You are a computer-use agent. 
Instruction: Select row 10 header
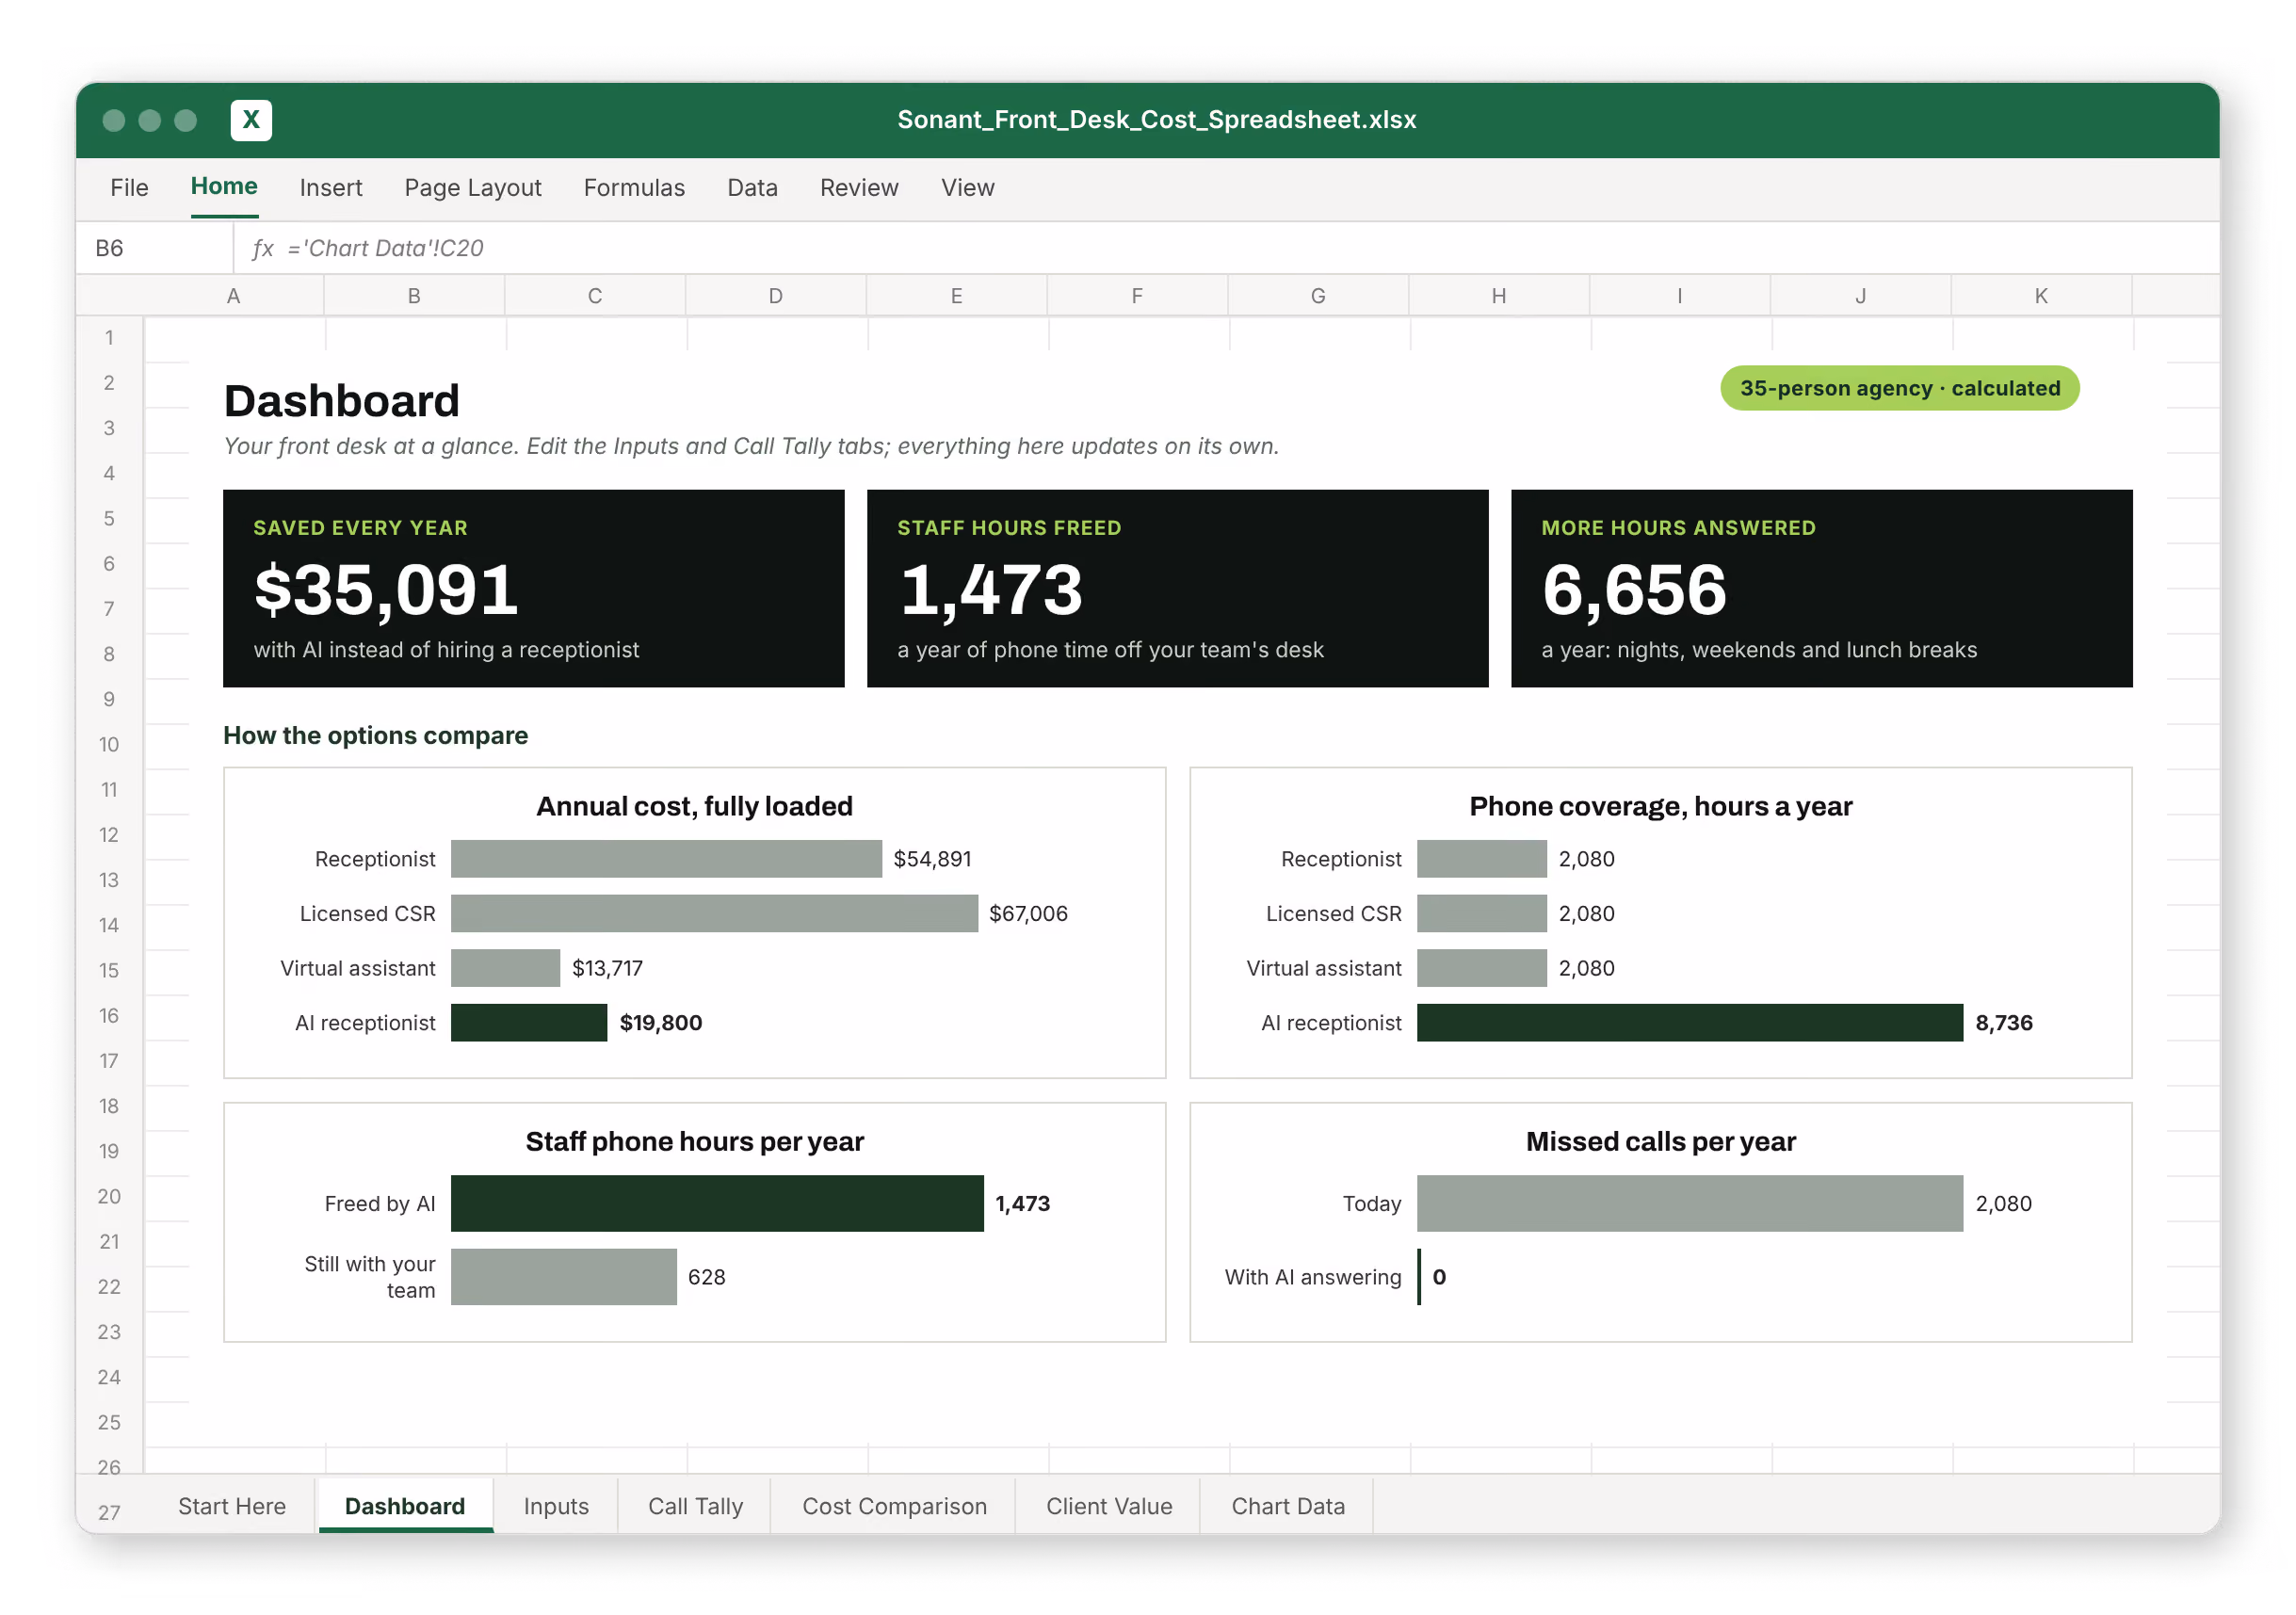click(109, 745)
